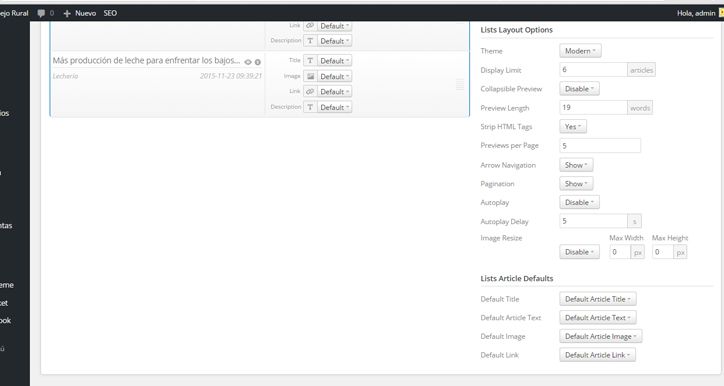The height and width of the screenshot is (386, 724).
Task: Open Link Default dropdown in the article above 'Más producción'
Action: click(x=334, y=26)
